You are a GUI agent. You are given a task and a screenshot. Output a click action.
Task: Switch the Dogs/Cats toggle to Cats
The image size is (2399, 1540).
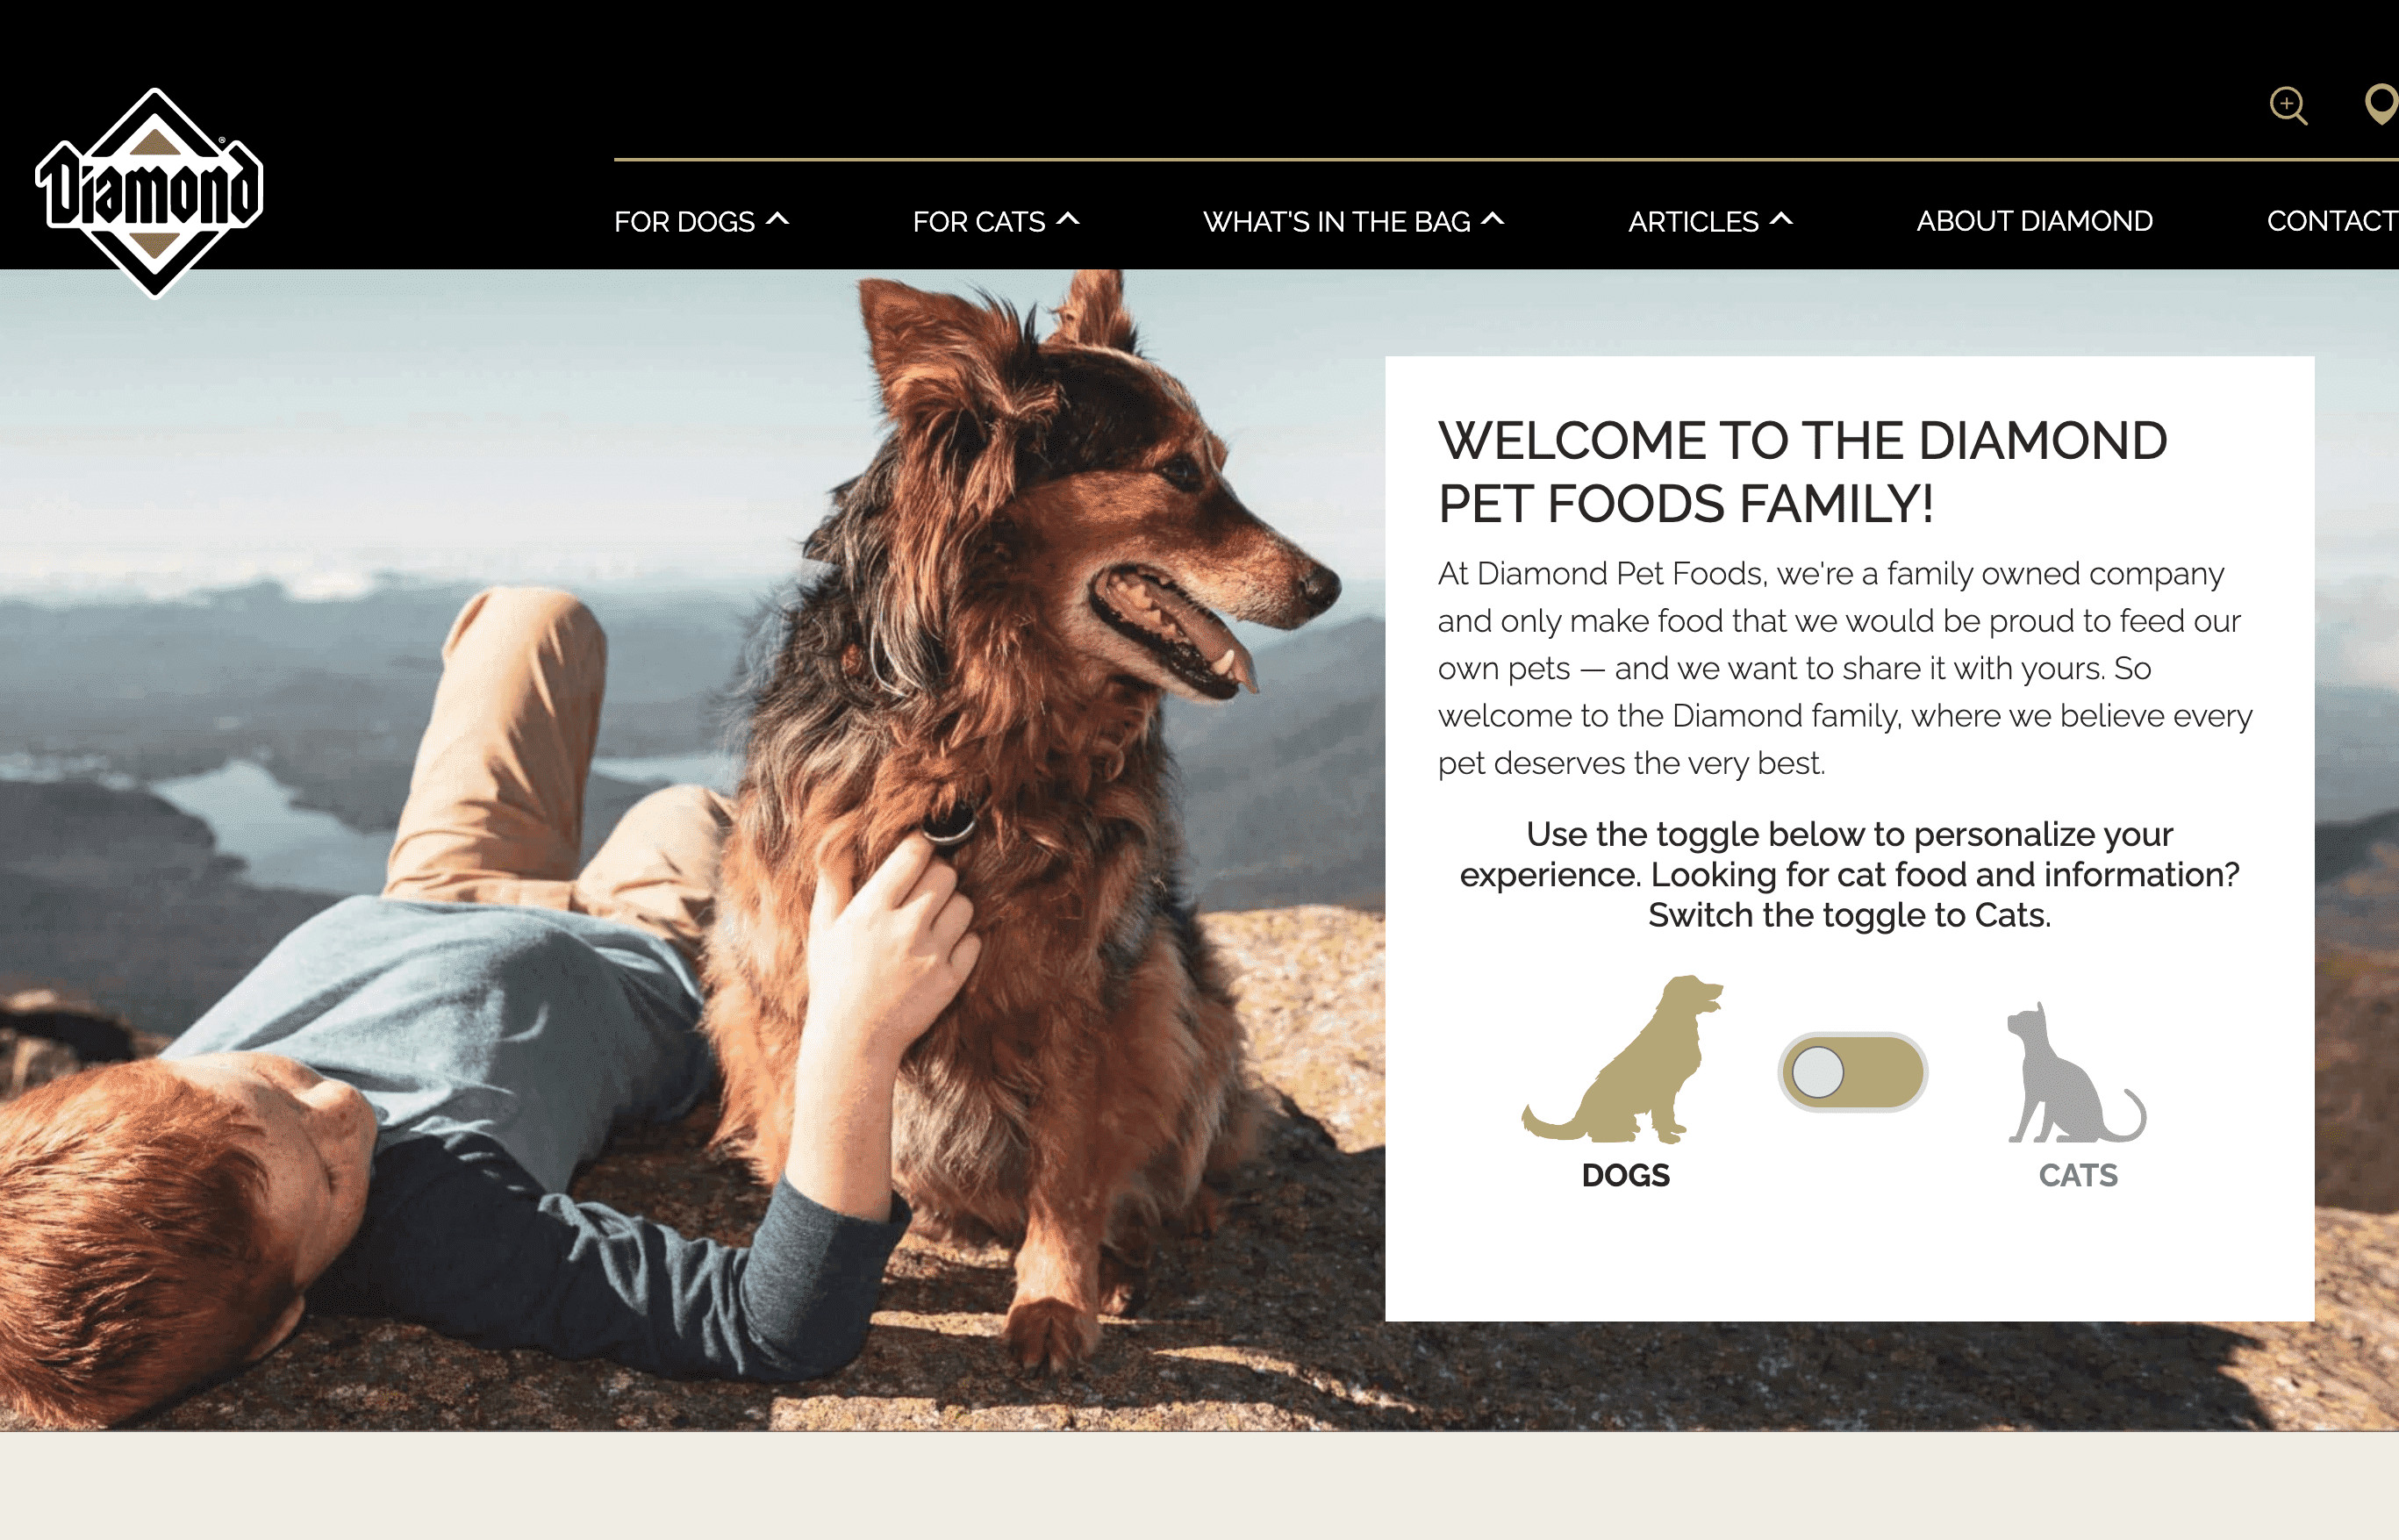1852,1072
